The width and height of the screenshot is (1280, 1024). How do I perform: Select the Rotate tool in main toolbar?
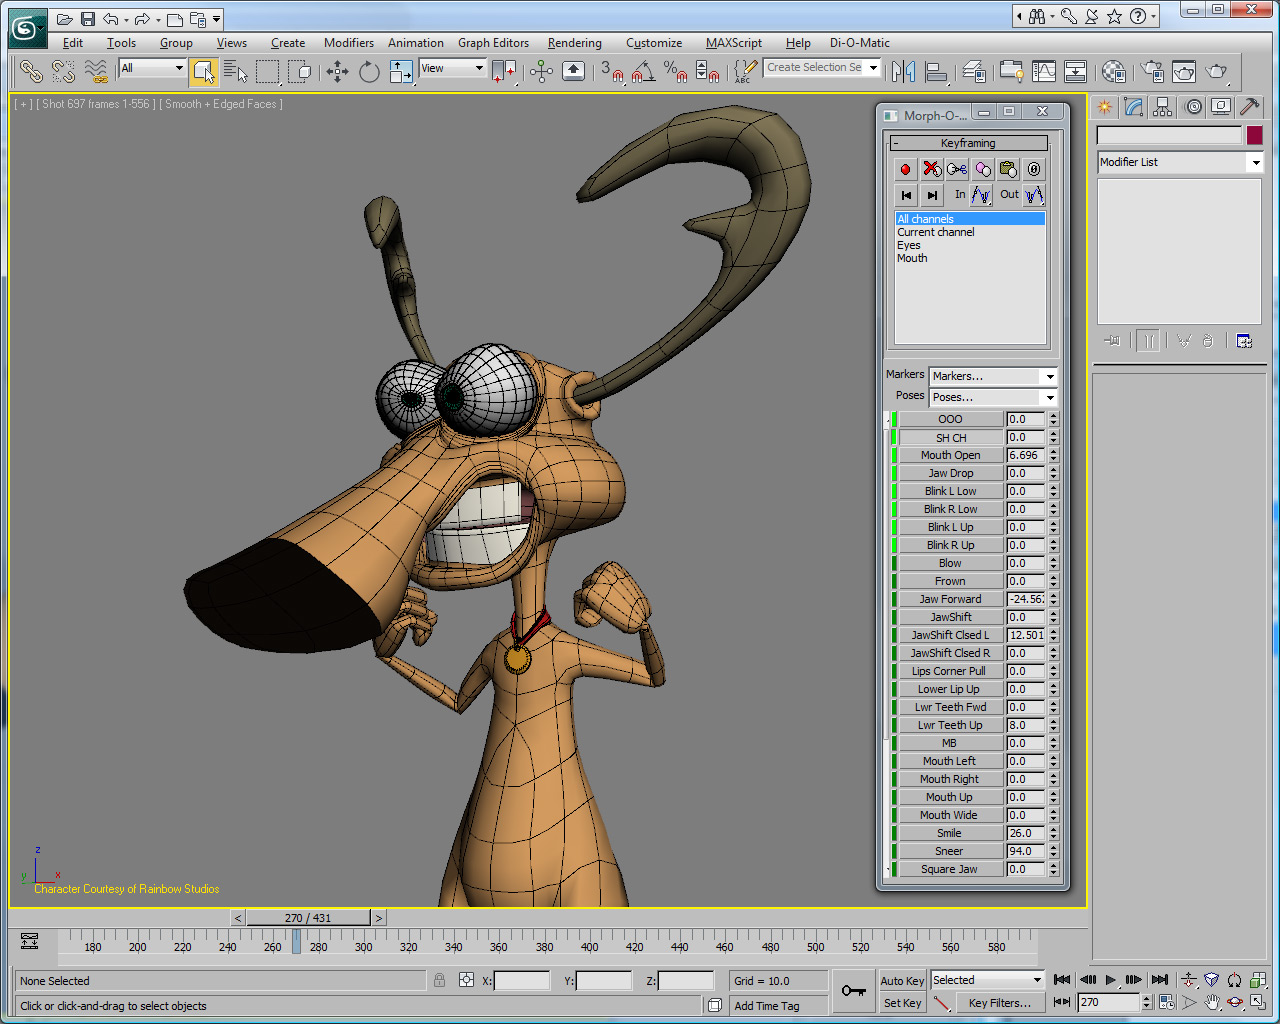pyautogui.click(x=369, y=71)
